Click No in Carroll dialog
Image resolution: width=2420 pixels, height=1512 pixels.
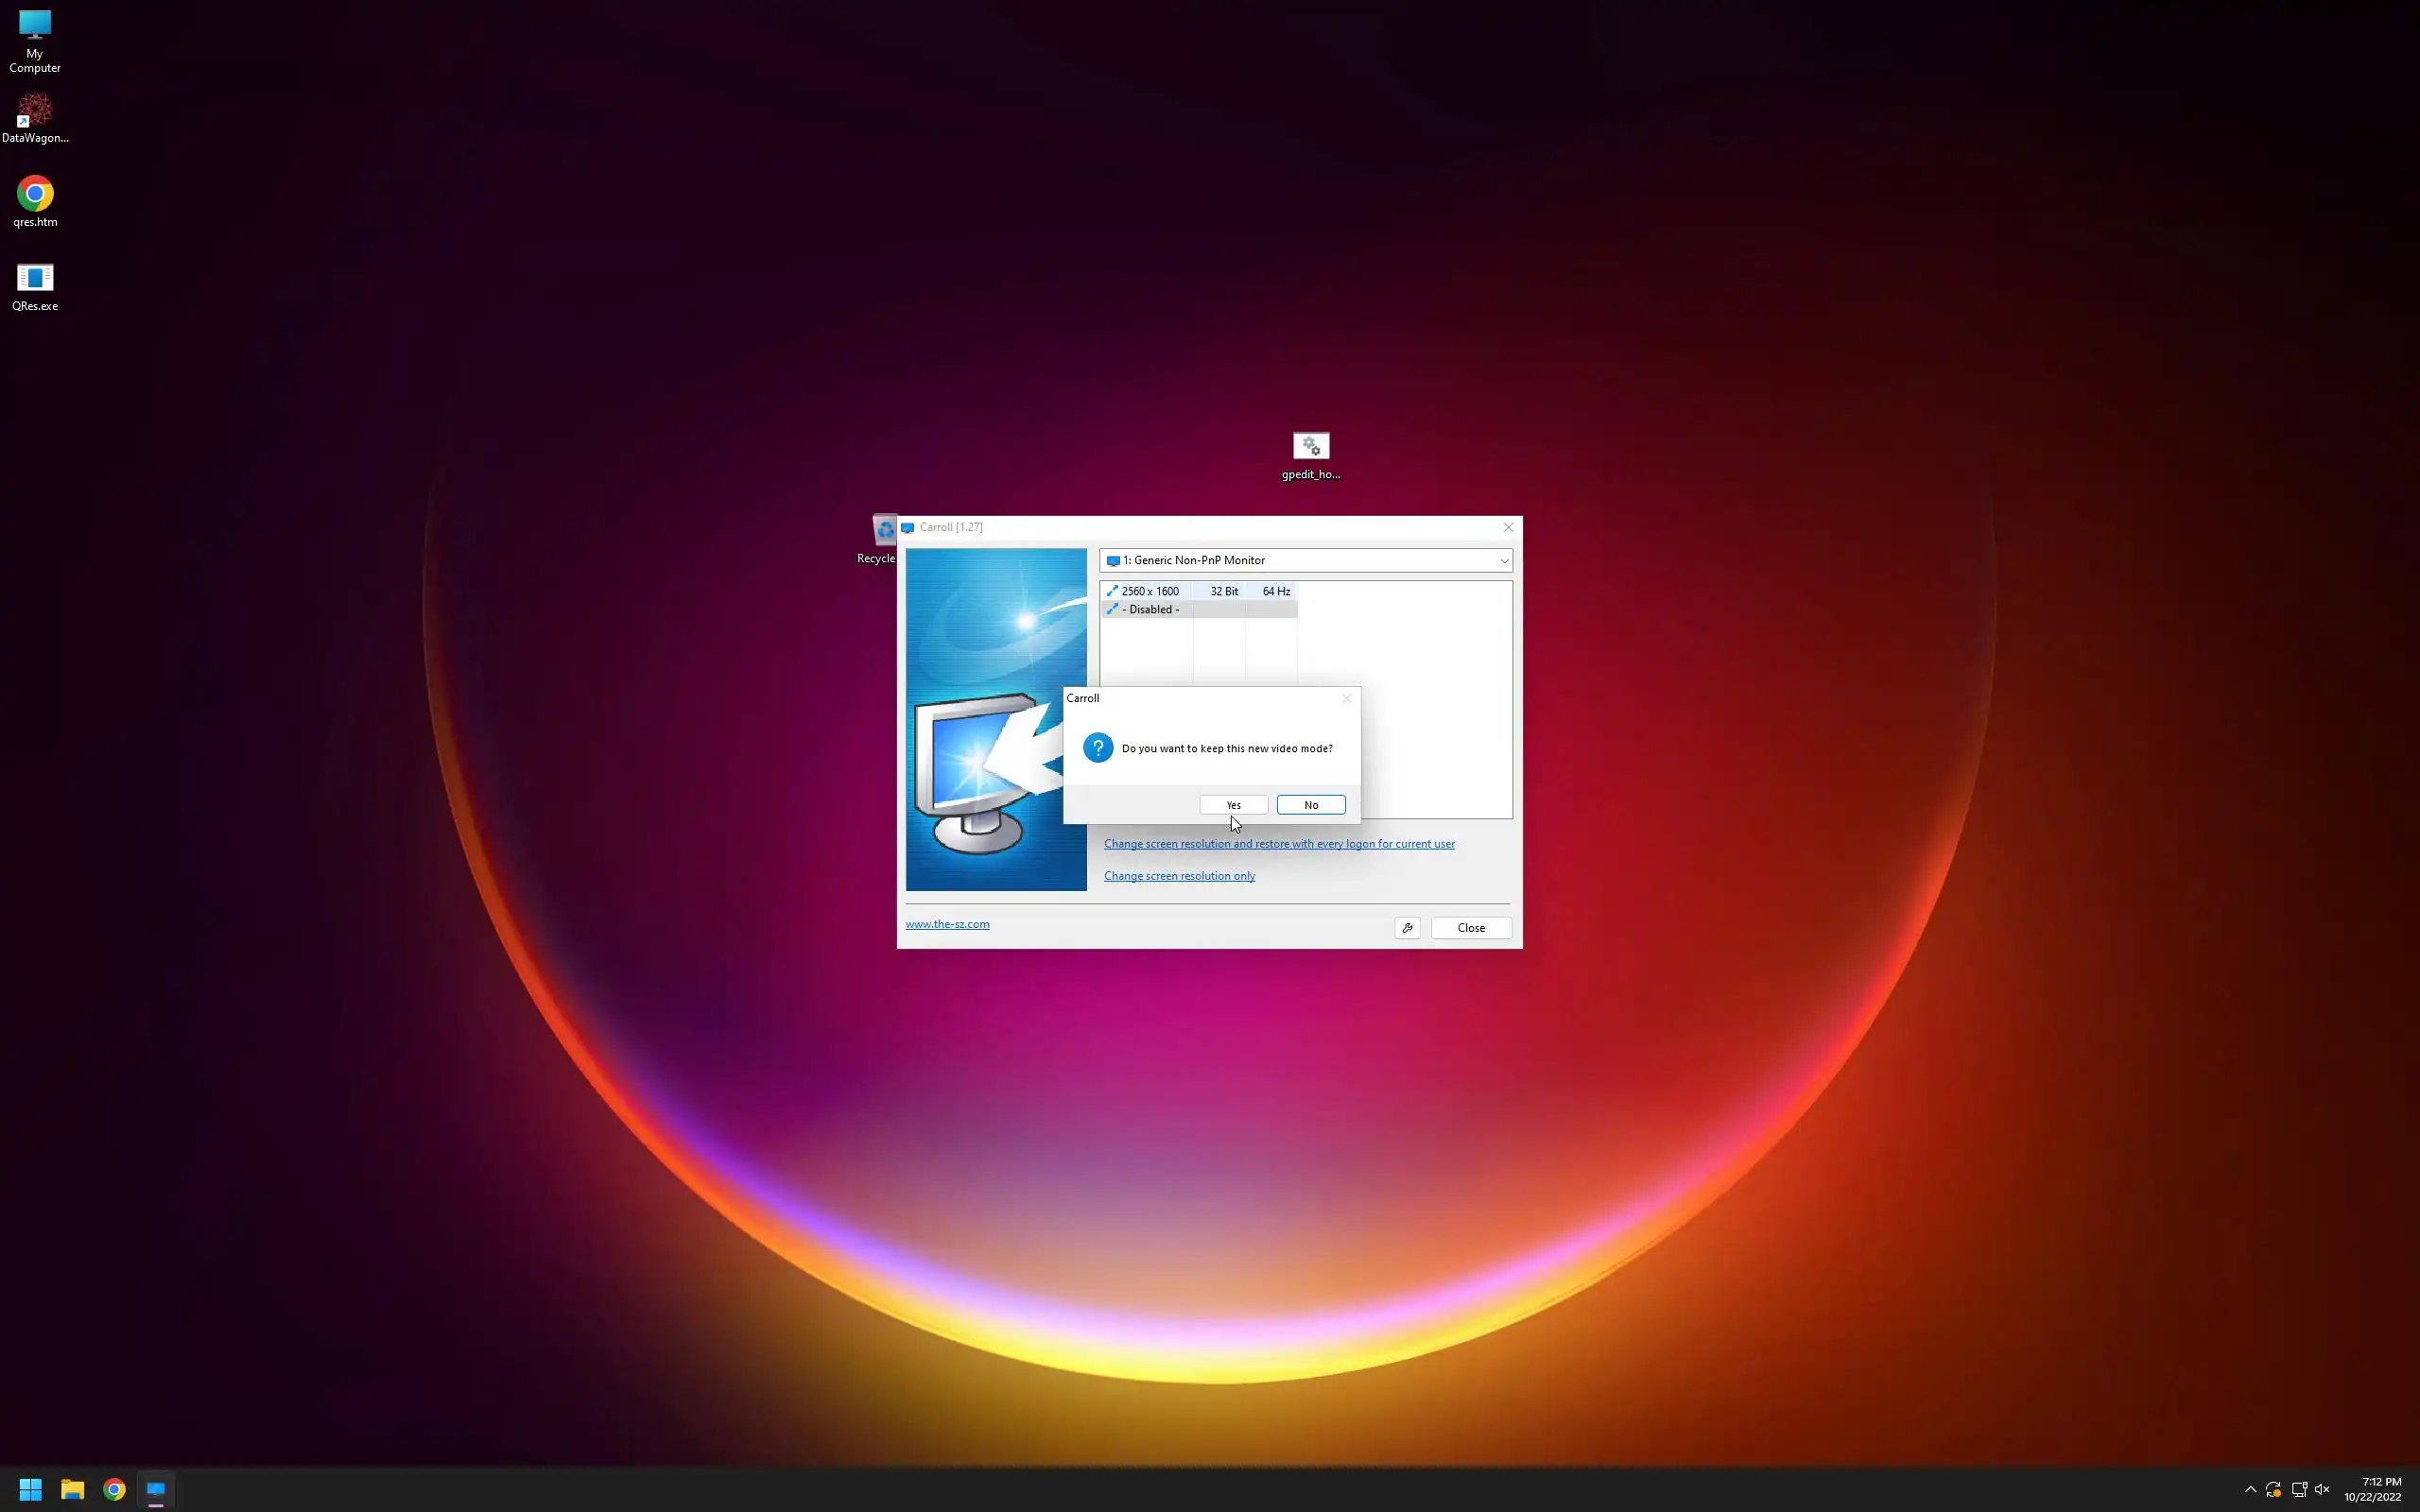click(x=1310, y=805)
